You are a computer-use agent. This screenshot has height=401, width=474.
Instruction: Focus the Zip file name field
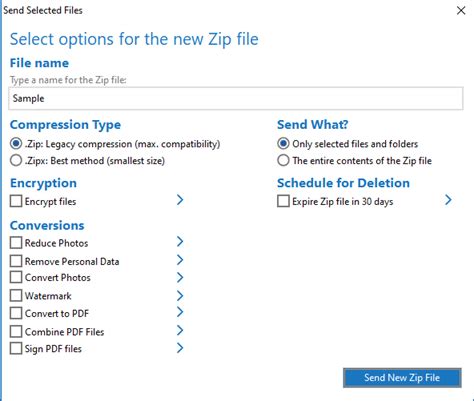[236, 98]
